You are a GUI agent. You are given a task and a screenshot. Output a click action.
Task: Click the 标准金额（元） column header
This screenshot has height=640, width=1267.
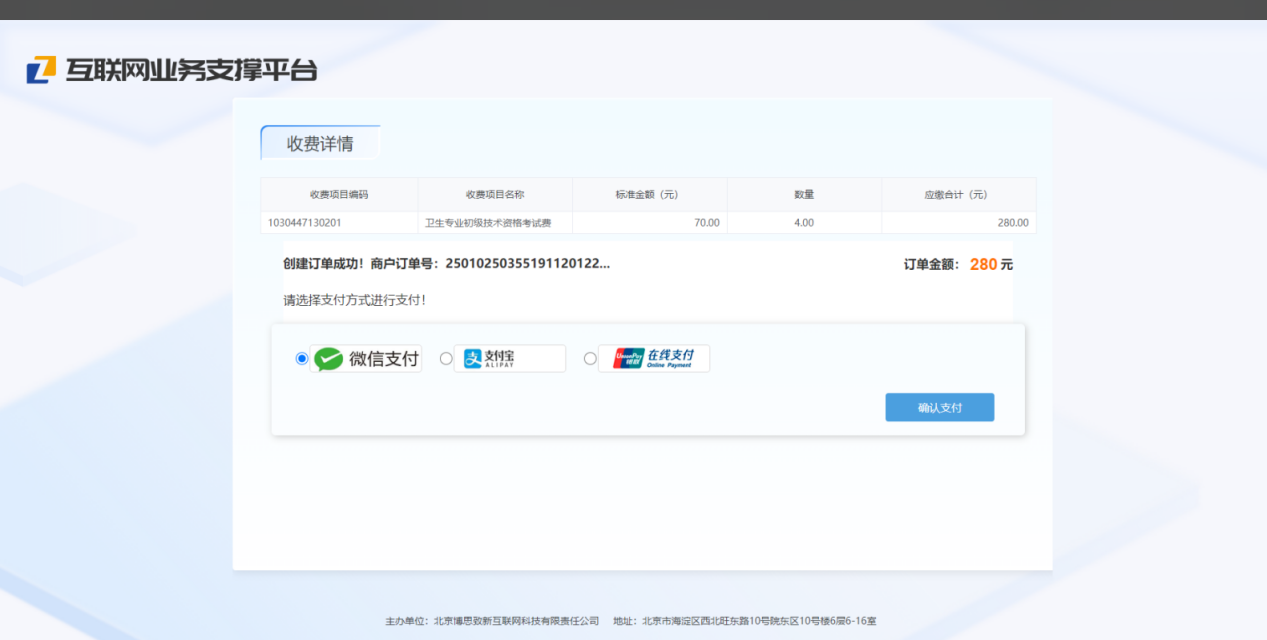pyautogui.click(x=649, y=195)
